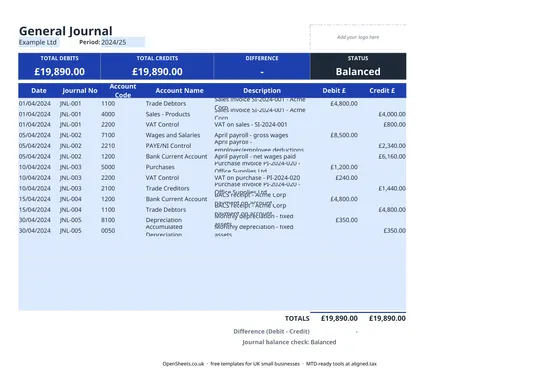Select the Example Ltd company name cell
Viewport: 540px width, 382px height.
tap(39, 42)
